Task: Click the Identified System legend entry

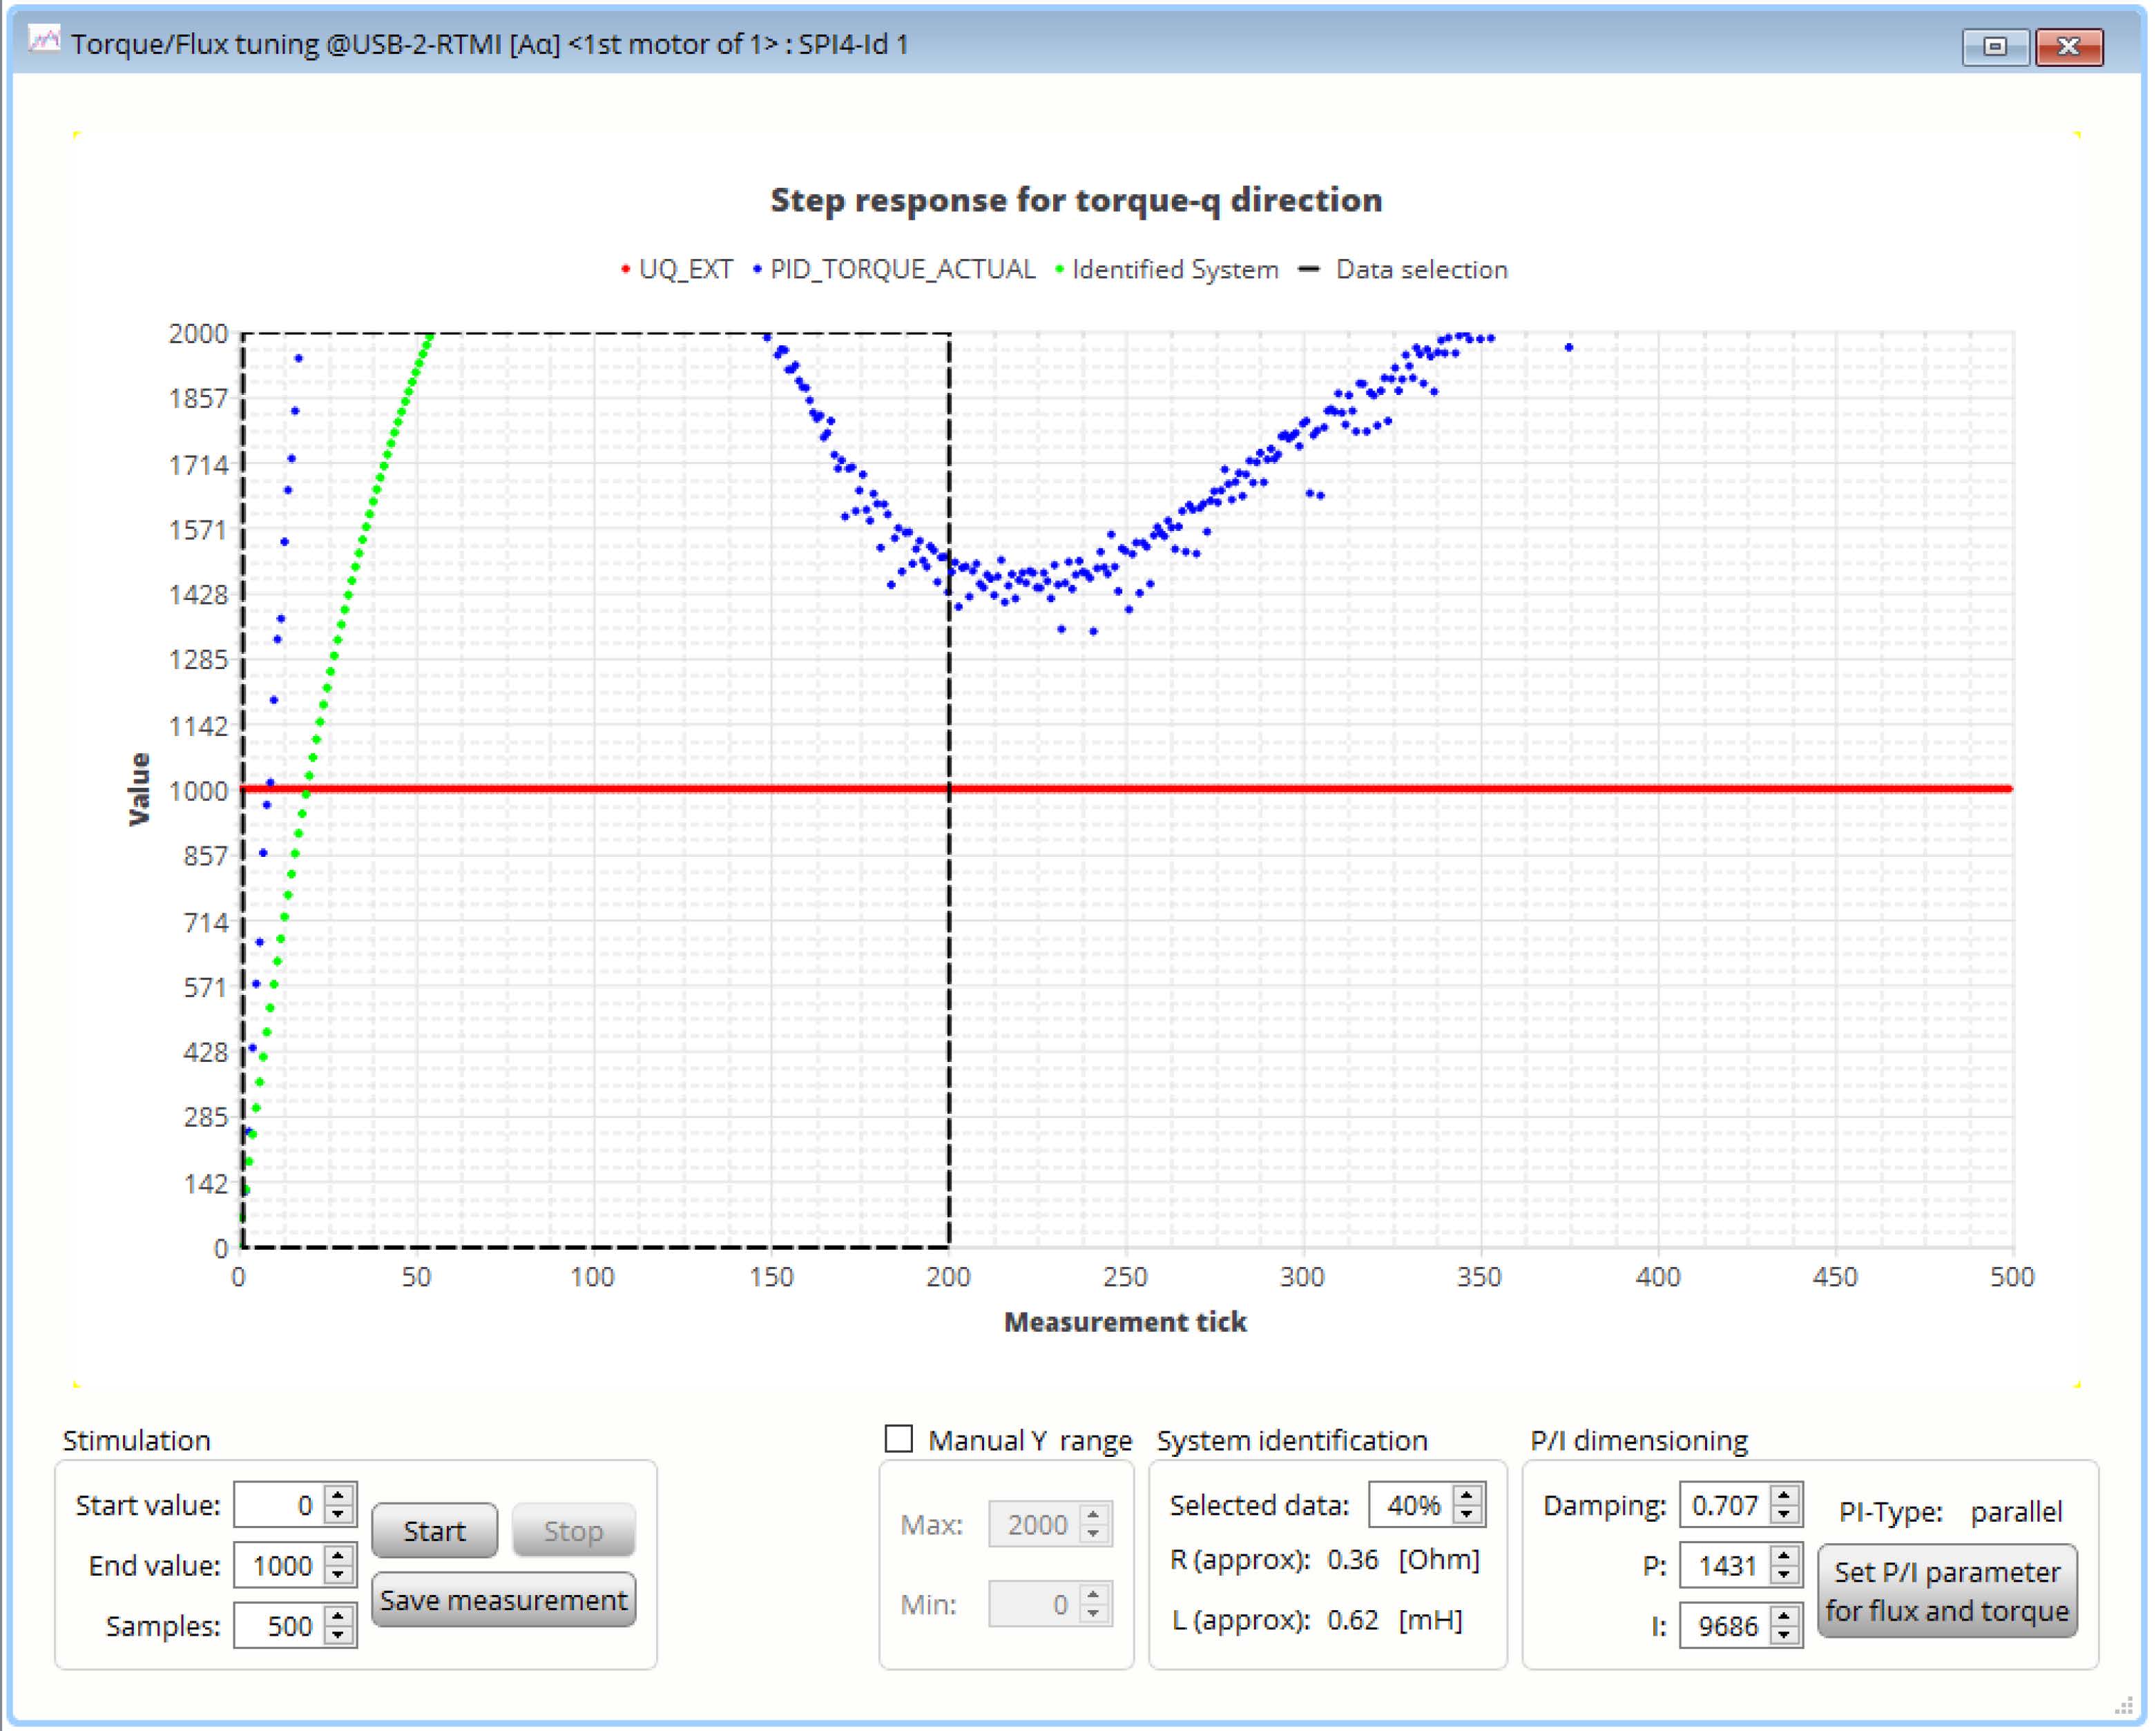Action: [x=1167, y=270]
